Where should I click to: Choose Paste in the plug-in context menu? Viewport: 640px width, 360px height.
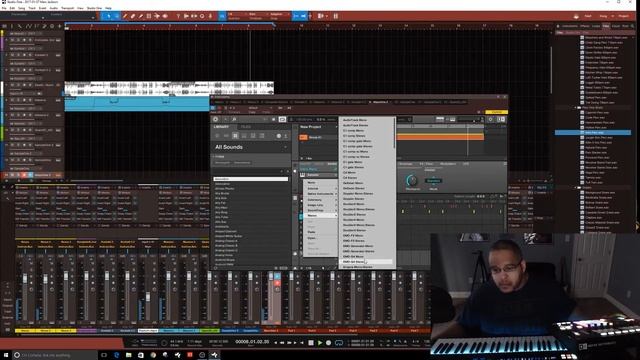(320, 232)
